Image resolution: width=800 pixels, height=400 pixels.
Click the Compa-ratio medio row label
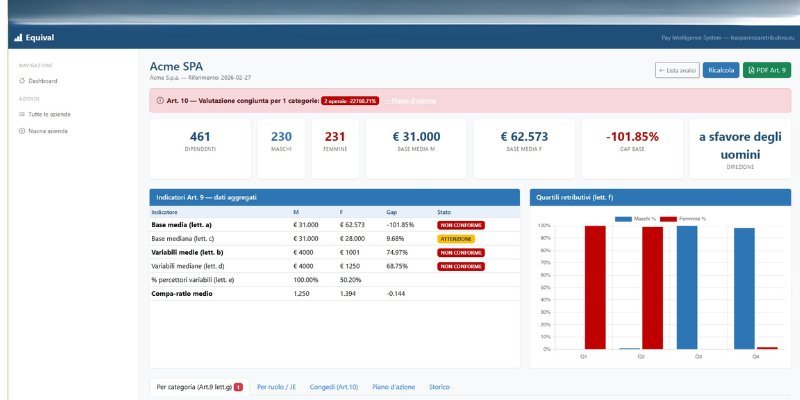coord(182,294)
